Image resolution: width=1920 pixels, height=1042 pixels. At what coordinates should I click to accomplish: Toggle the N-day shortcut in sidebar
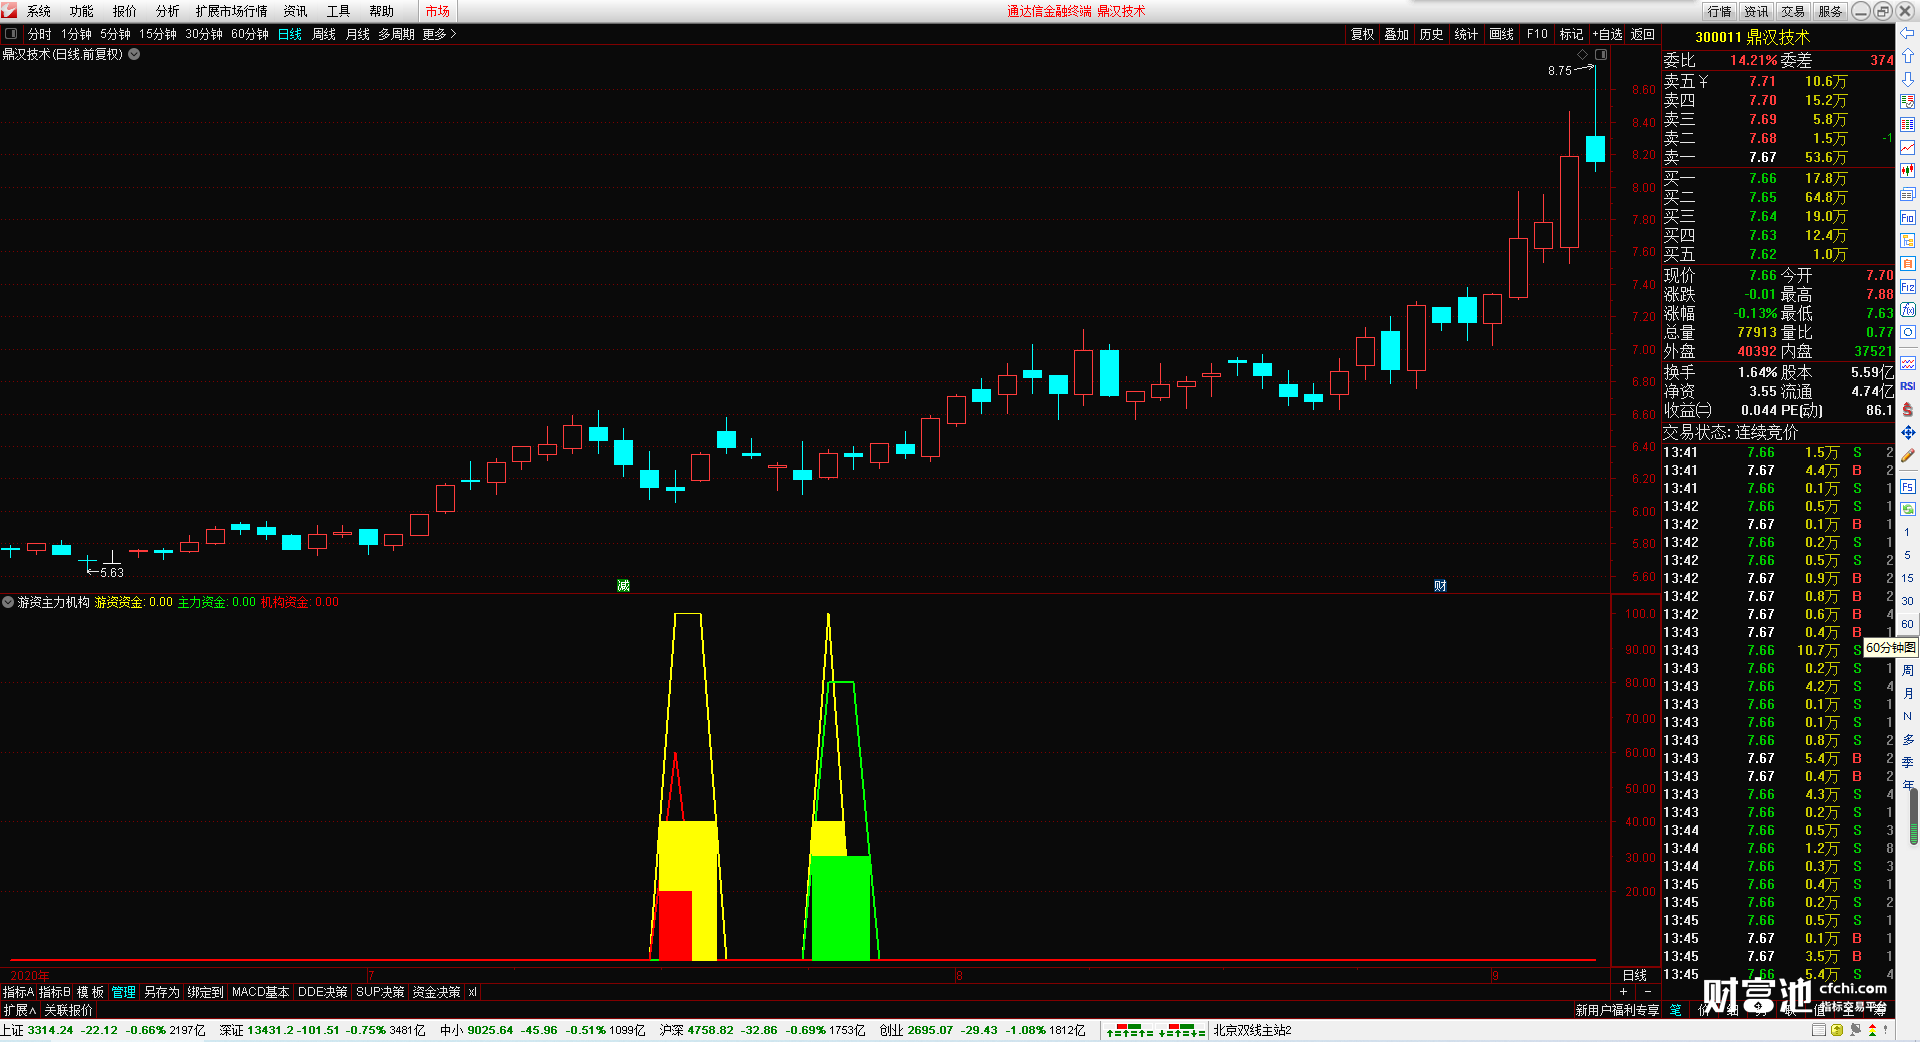click(x=1908, y=716)
